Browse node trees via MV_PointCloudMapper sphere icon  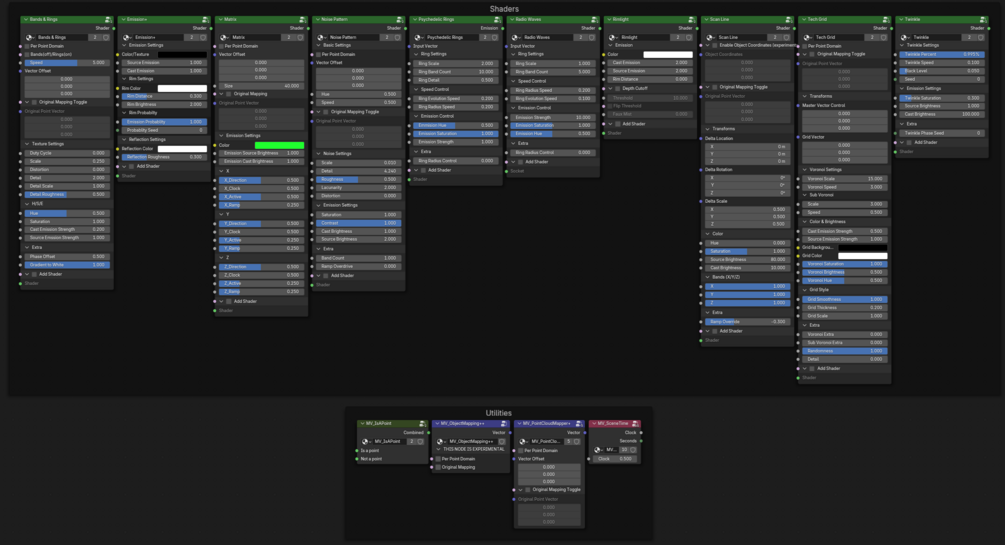(x=524, y=441)
